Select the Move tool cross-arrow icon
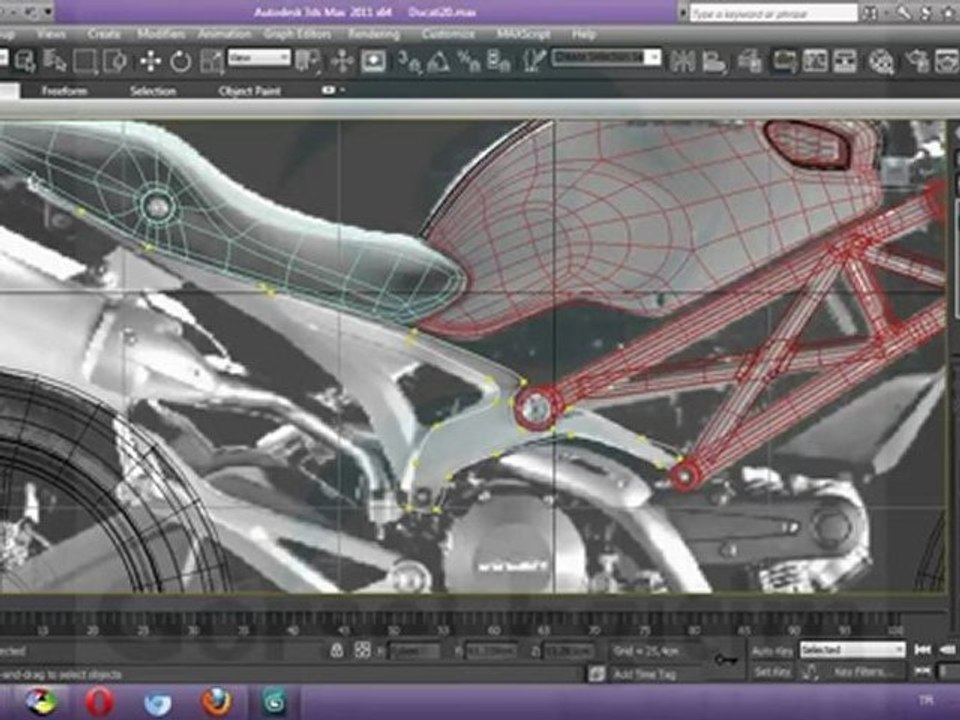This screenshot has height=720, width=960. (x=150, y=61)
